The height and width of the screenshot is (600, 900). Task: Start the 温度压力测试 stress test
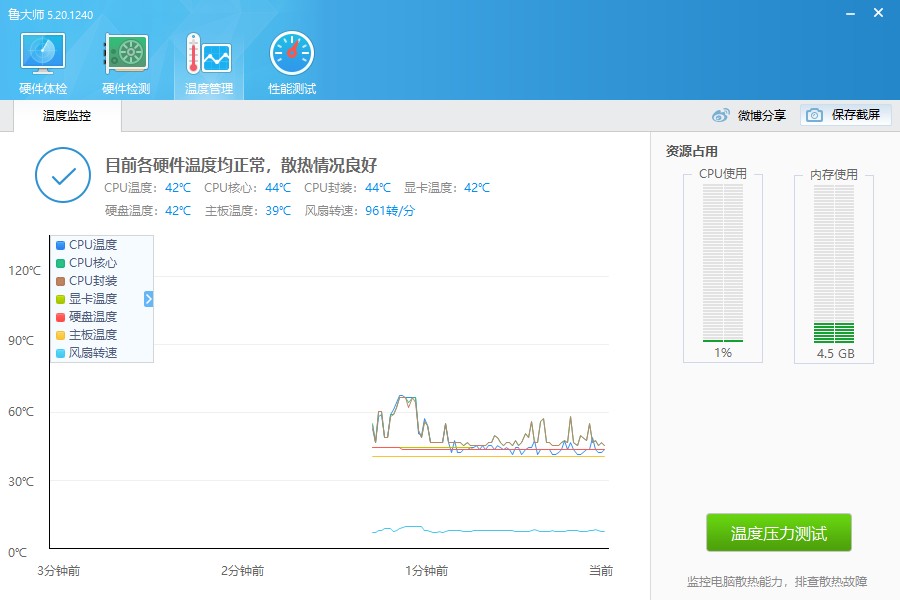coord(779,532)
